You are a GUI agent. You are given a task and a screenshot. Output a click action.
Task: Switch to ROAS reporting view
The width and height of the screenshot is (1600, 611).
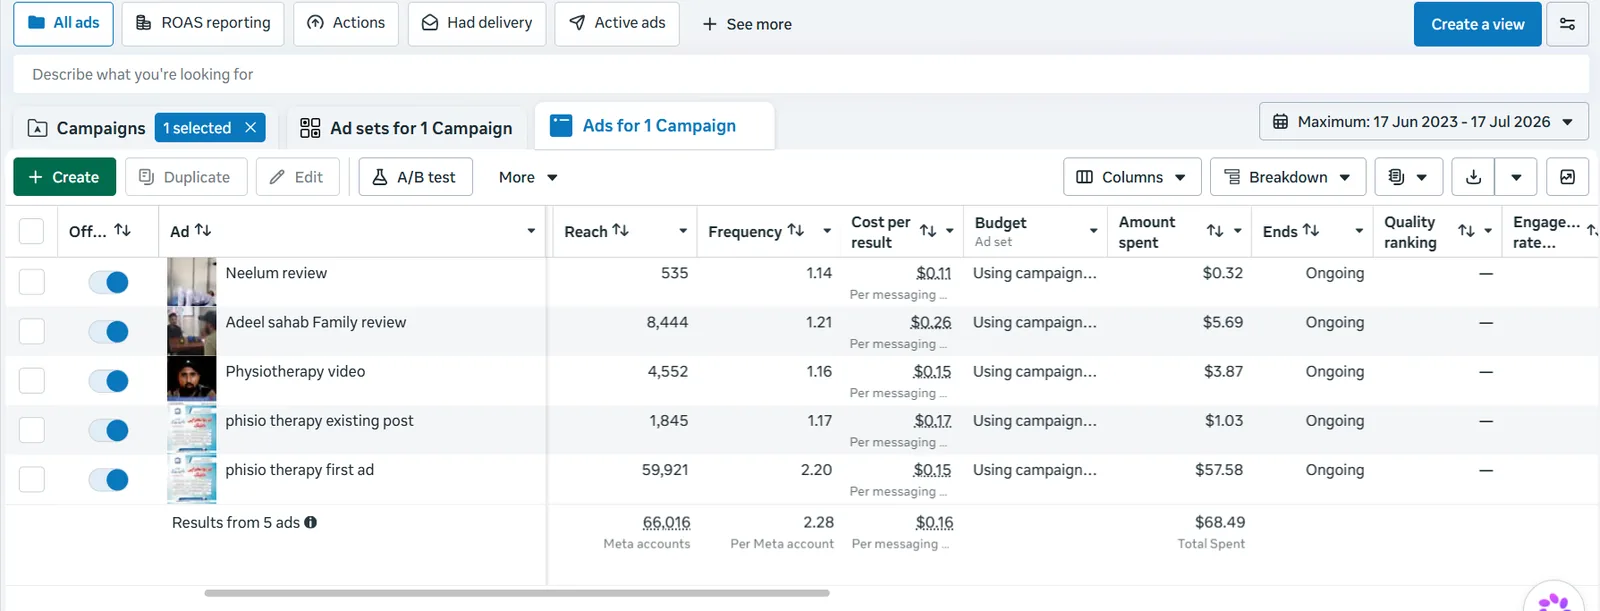(x=203, y=23)
